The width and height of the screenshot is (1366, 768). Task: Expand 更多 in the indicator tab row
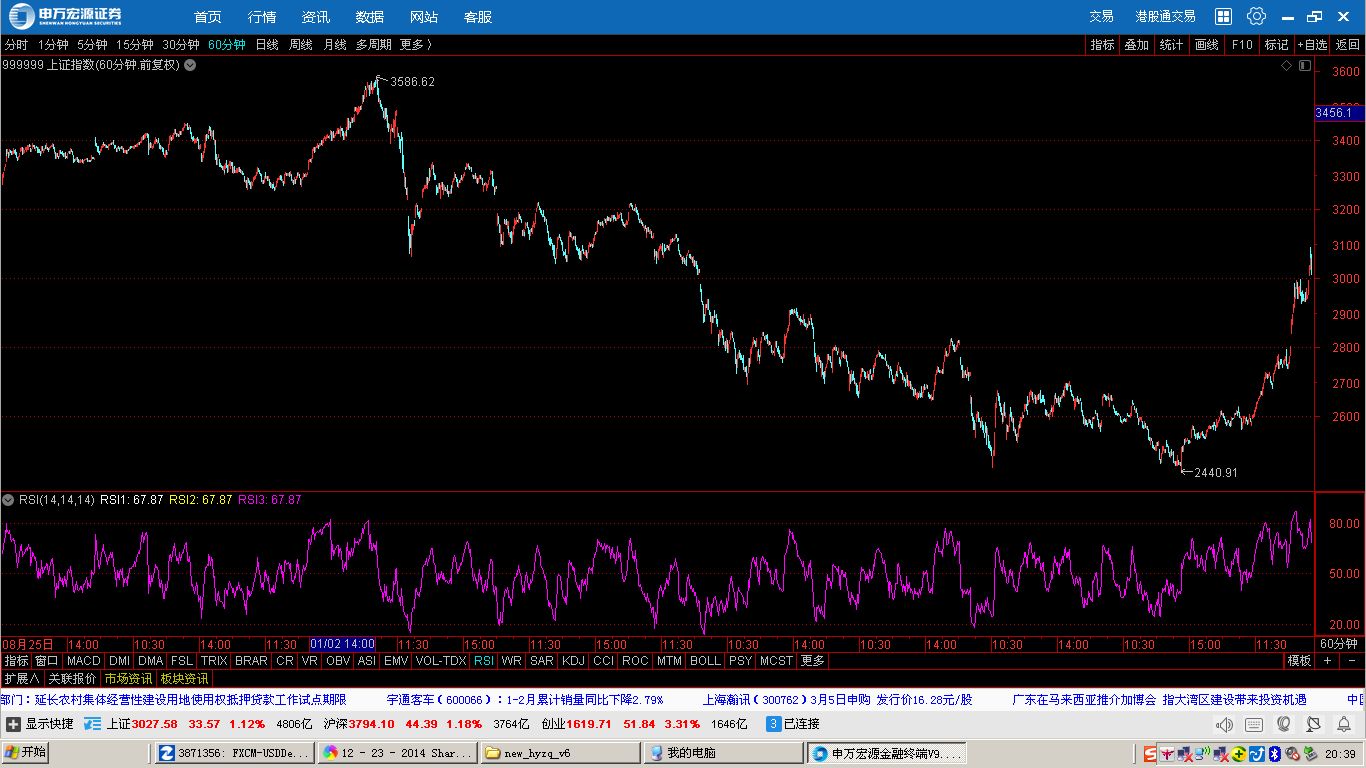(x=813, y=661)
